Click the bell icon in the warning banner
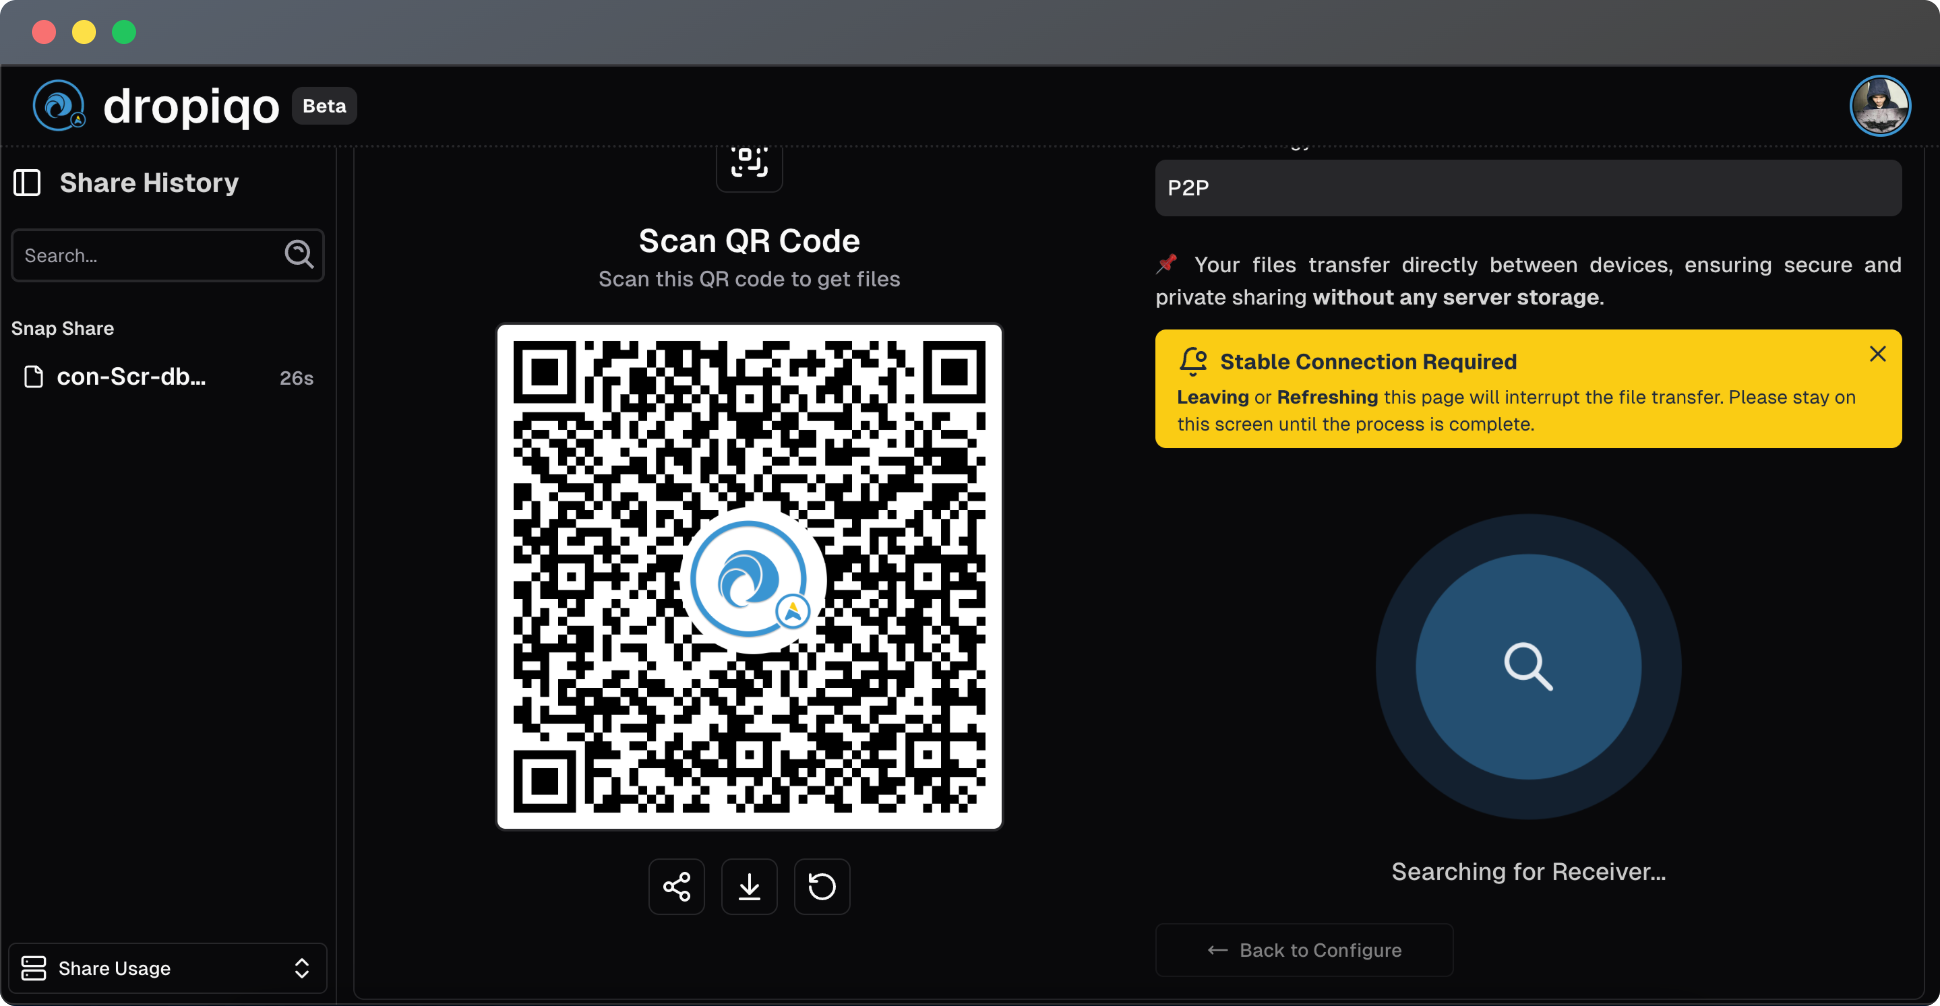Image resolution: width=1940 pixels, height=1006 pixels. click(x=1193, y=361)
